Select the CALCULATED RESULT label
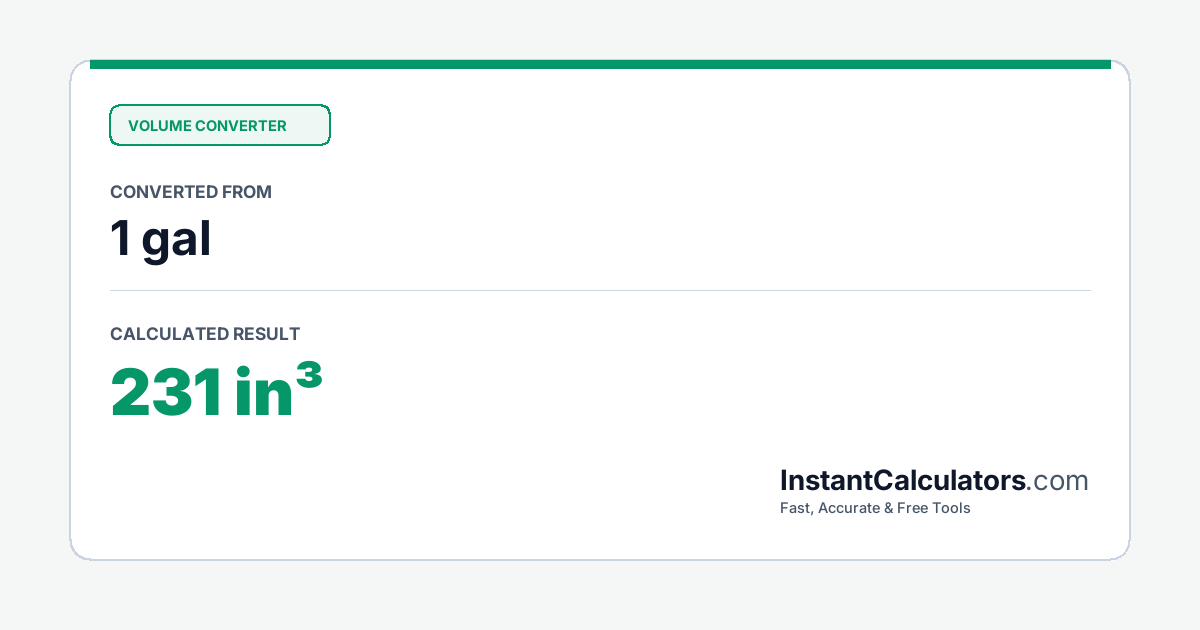1200x630 pixels. click(205, 334)
